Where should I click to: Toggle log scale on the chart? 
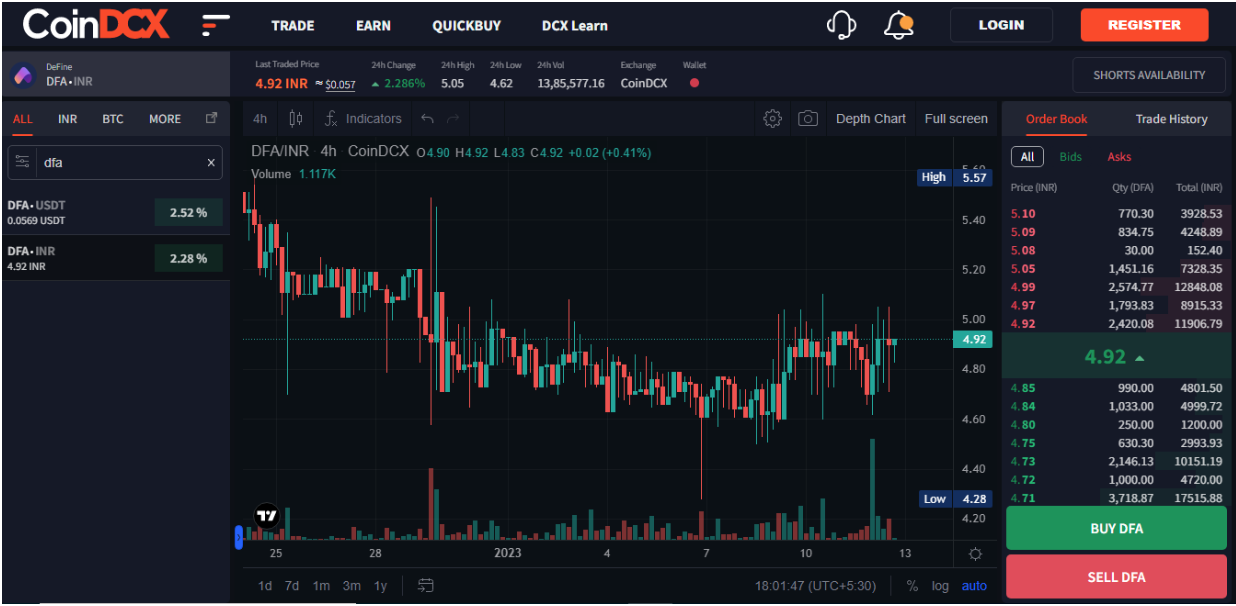[x=940, y=585]
